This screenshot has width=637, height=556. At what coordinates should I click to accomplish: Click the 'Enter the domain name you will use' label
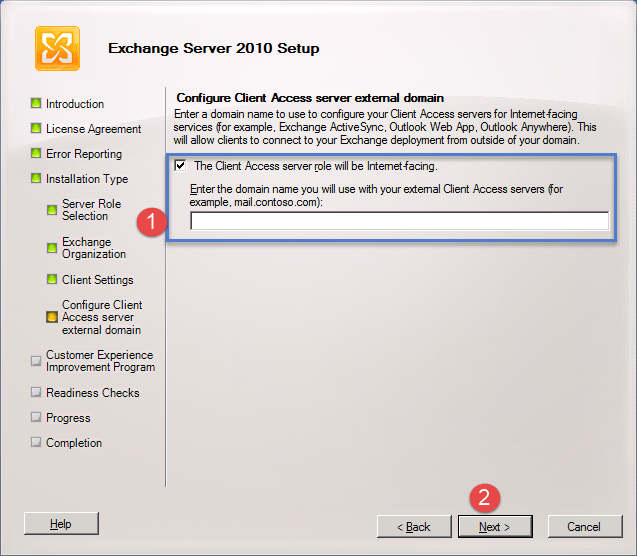click(x=376, y=195)
